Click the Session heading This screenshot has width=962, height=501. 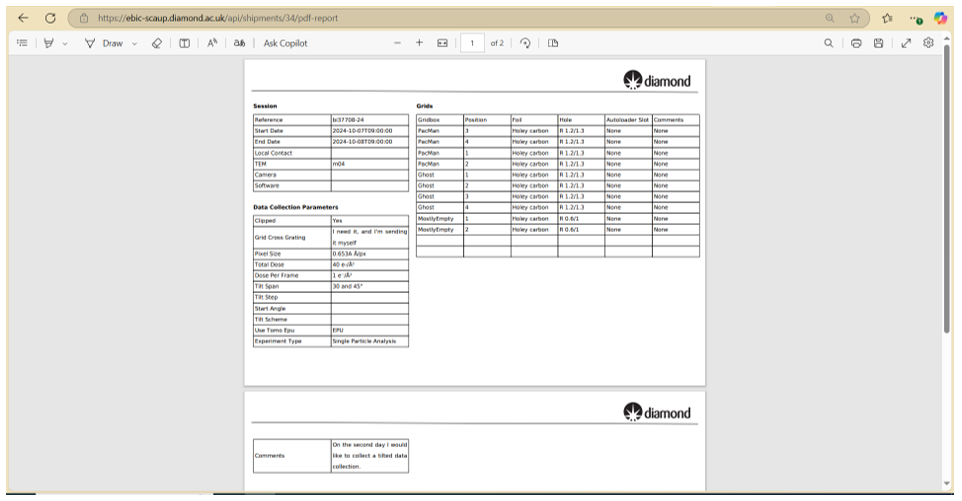(265, 106)
